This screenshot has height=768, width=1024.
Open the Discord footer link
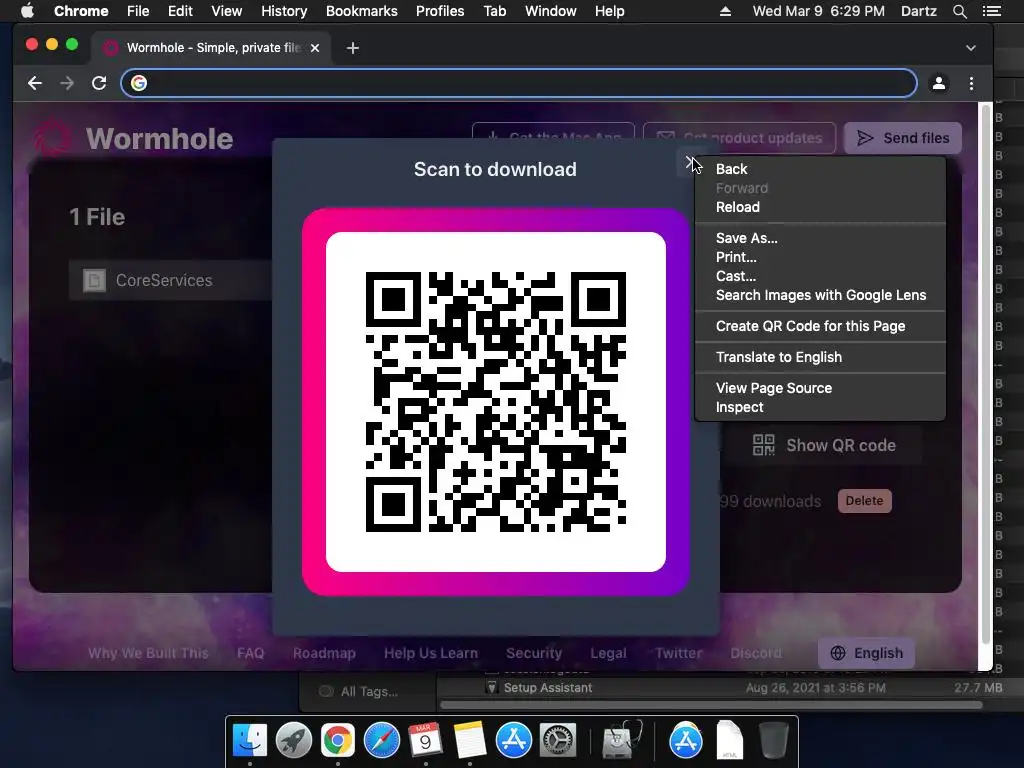(x=756, y=653)
